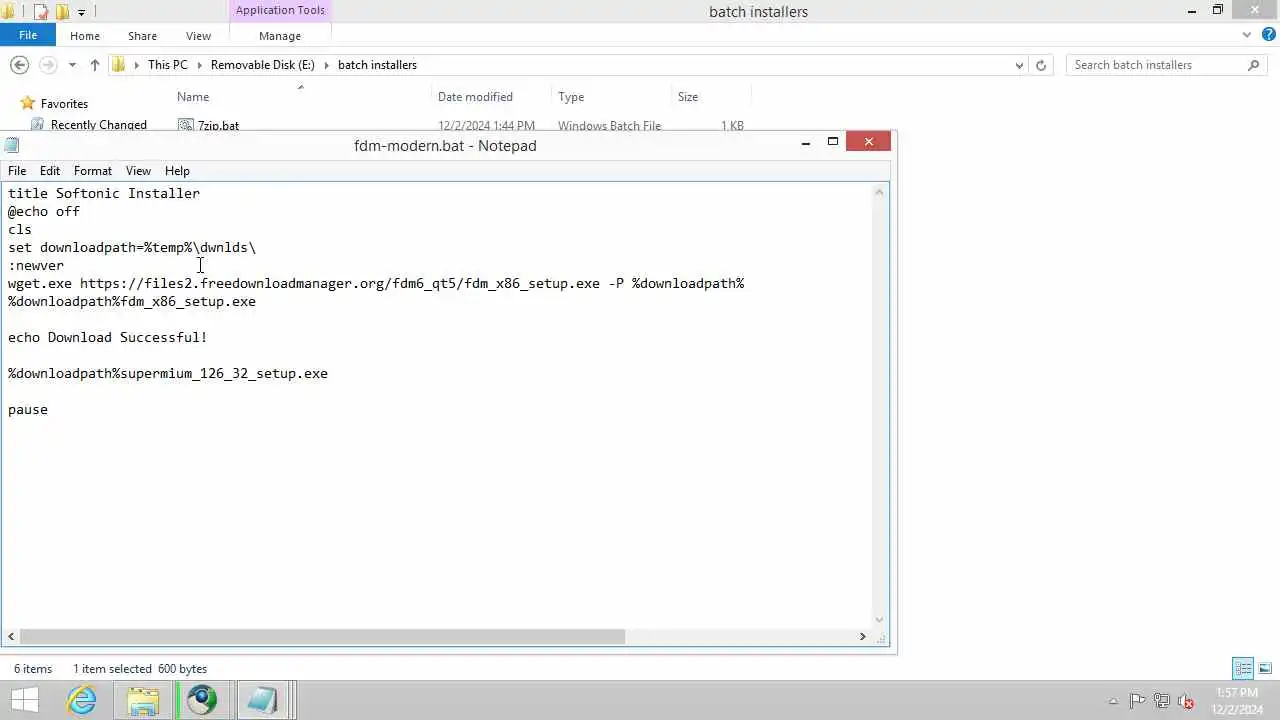Click the muted volume tray icon
Viewport: 1280px width, 720px height.
click(x=1186, y=701)
